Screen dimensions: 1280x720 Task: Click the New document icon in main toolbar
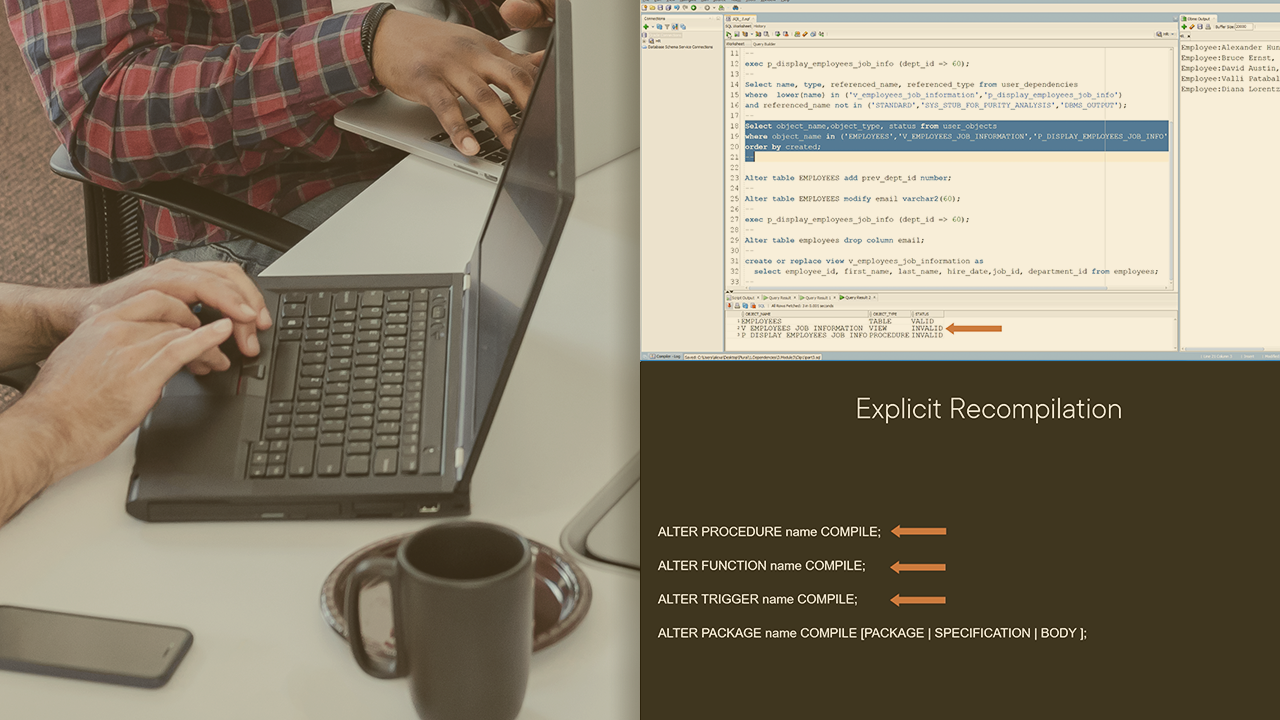644,8
